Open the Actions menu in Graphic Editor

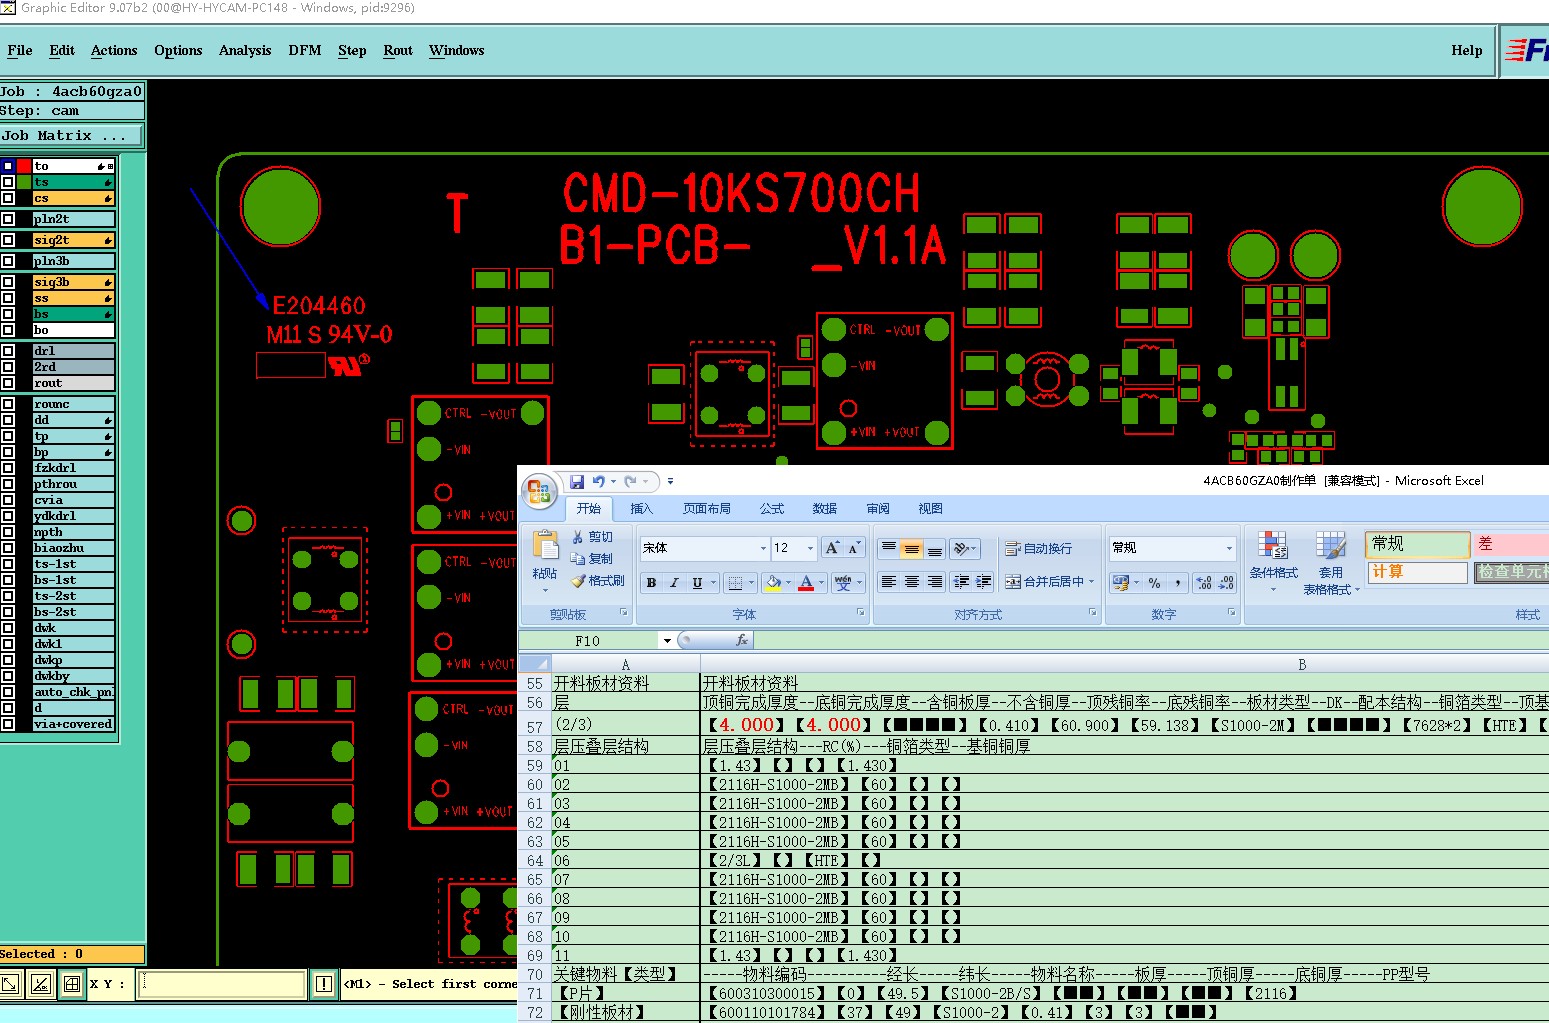point(114,50)
